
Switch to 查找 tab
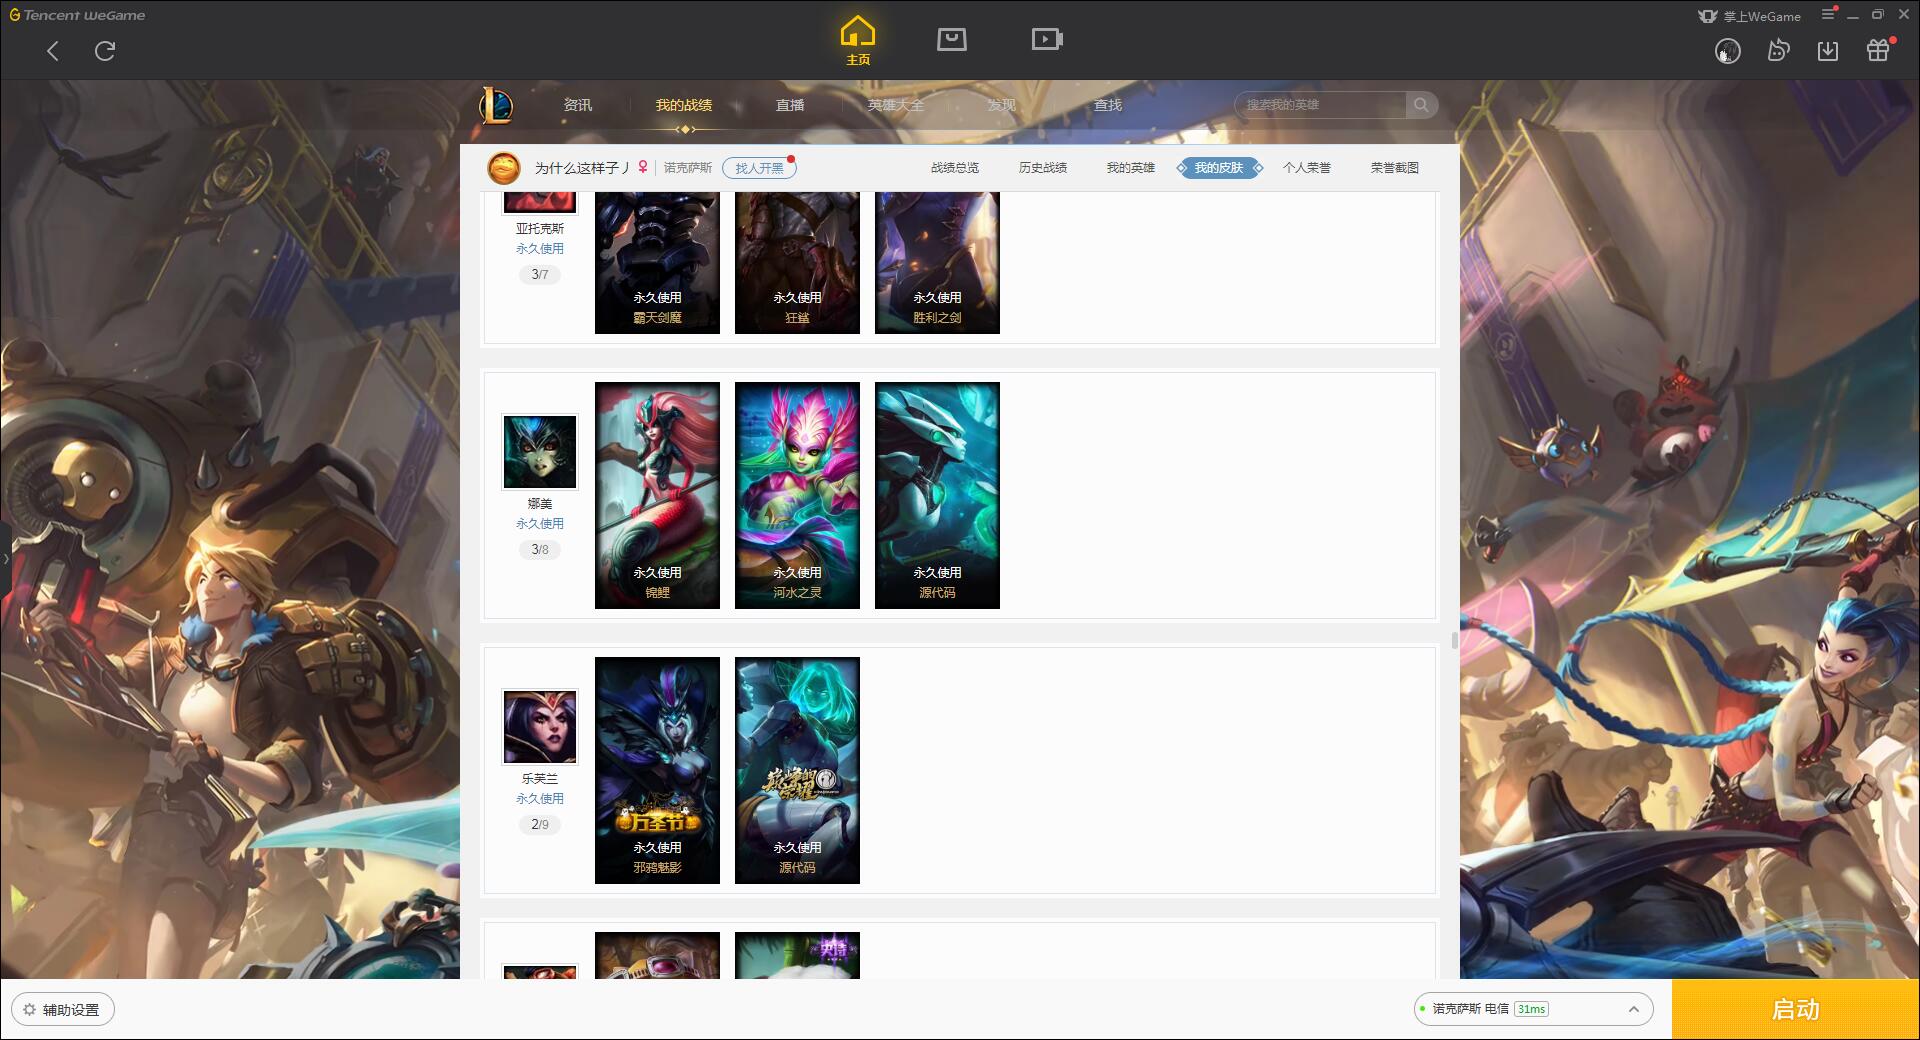tap(1108, 105)
